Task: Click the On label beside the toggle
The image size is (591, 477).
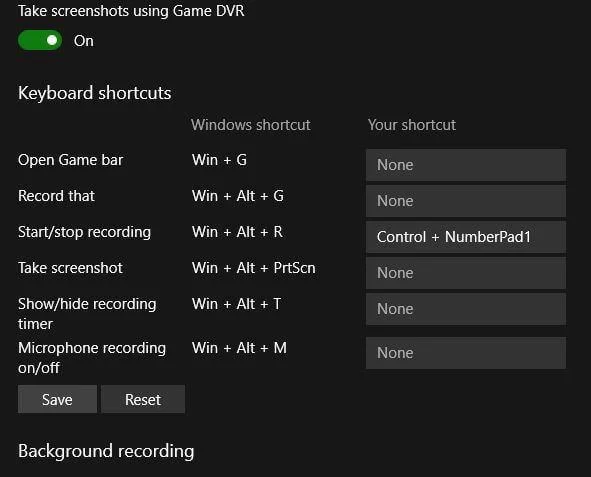Action: pyautogui.click(x=84, y=41)
